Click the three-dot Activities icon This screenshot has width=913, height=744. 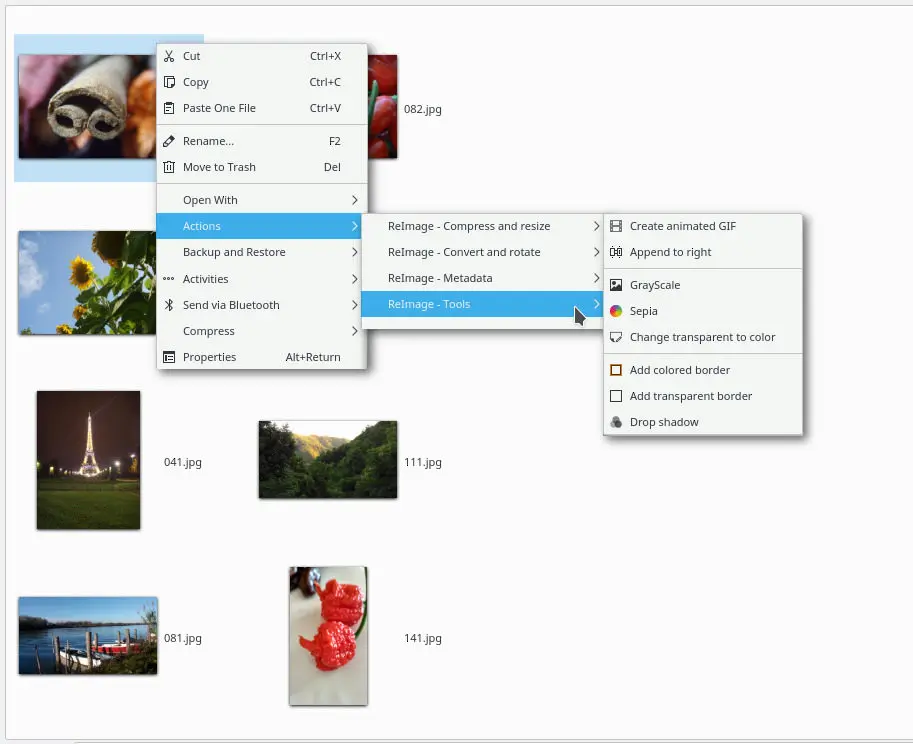169,279
